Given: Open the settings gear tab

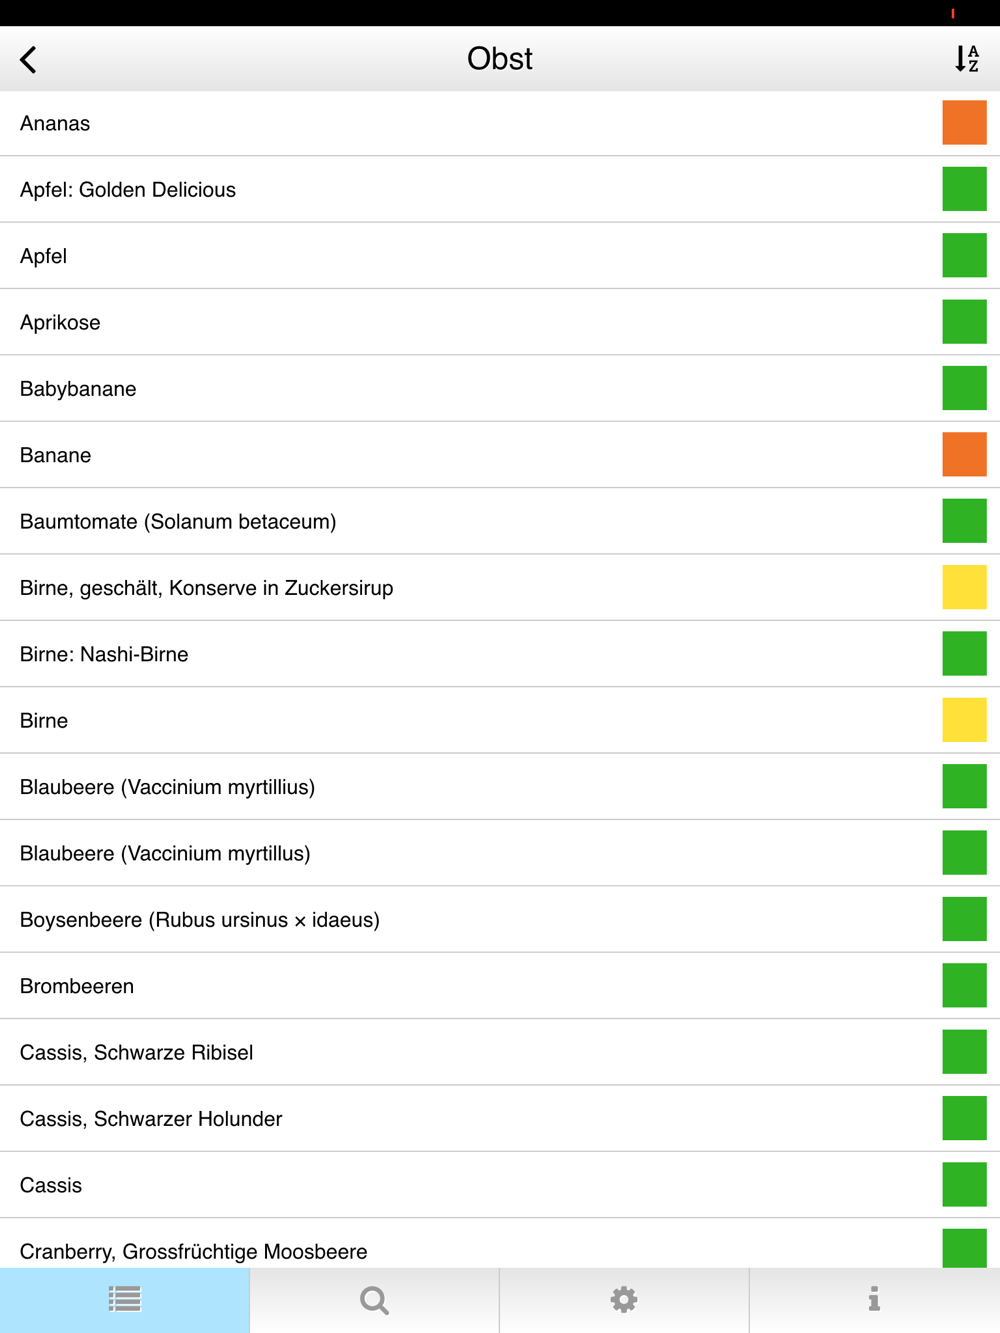Looking at the screenshot, I should click(624, 1300).
